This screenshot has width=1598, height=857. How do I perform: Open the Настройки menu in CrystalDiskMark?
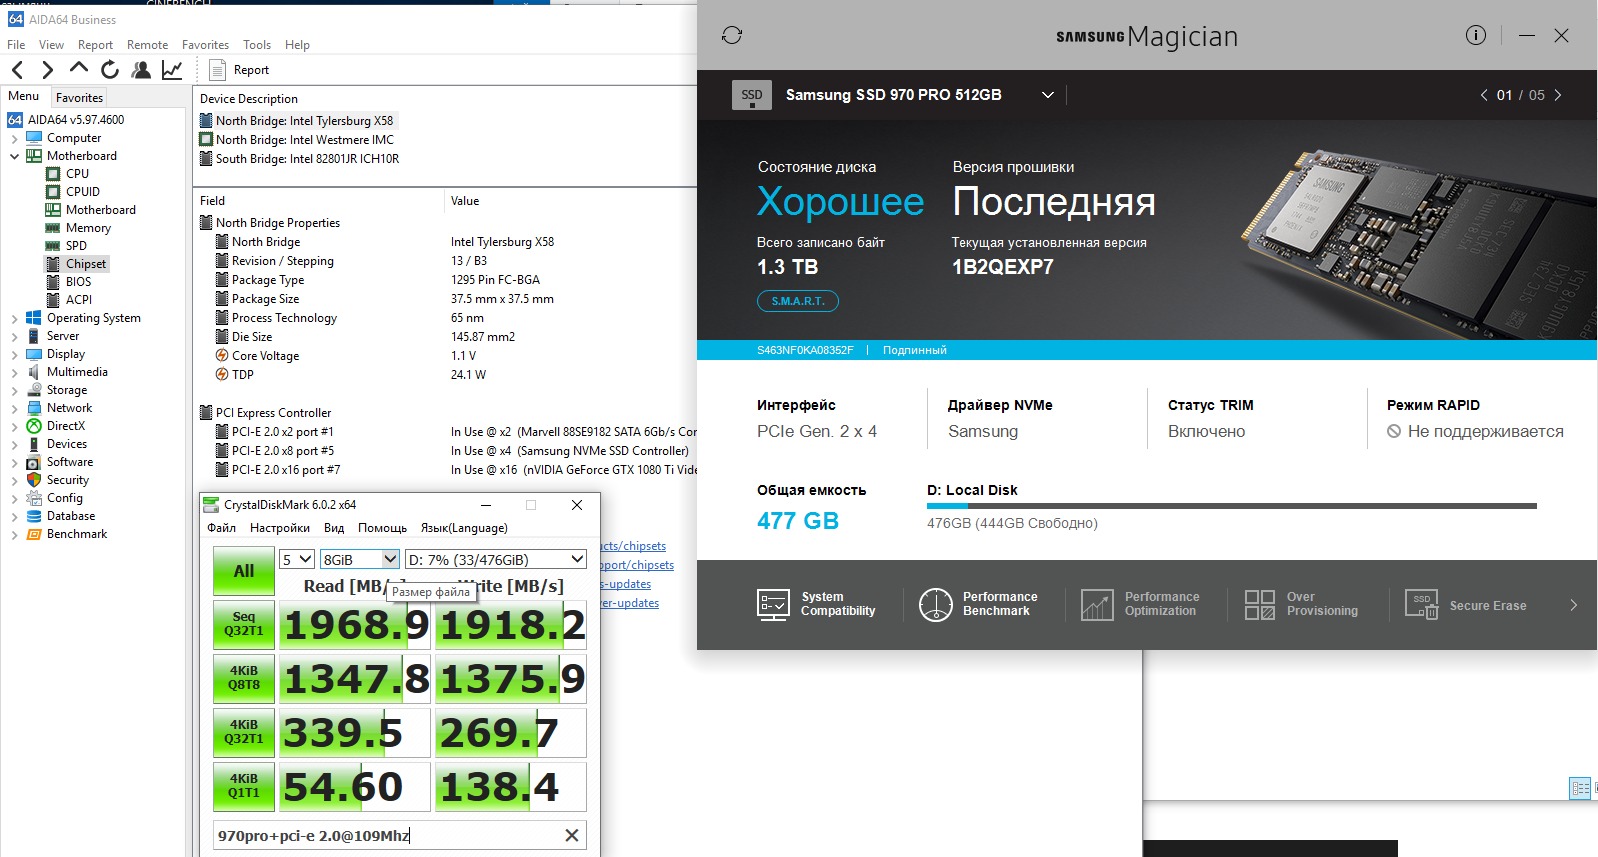click(x=280, y=528)
